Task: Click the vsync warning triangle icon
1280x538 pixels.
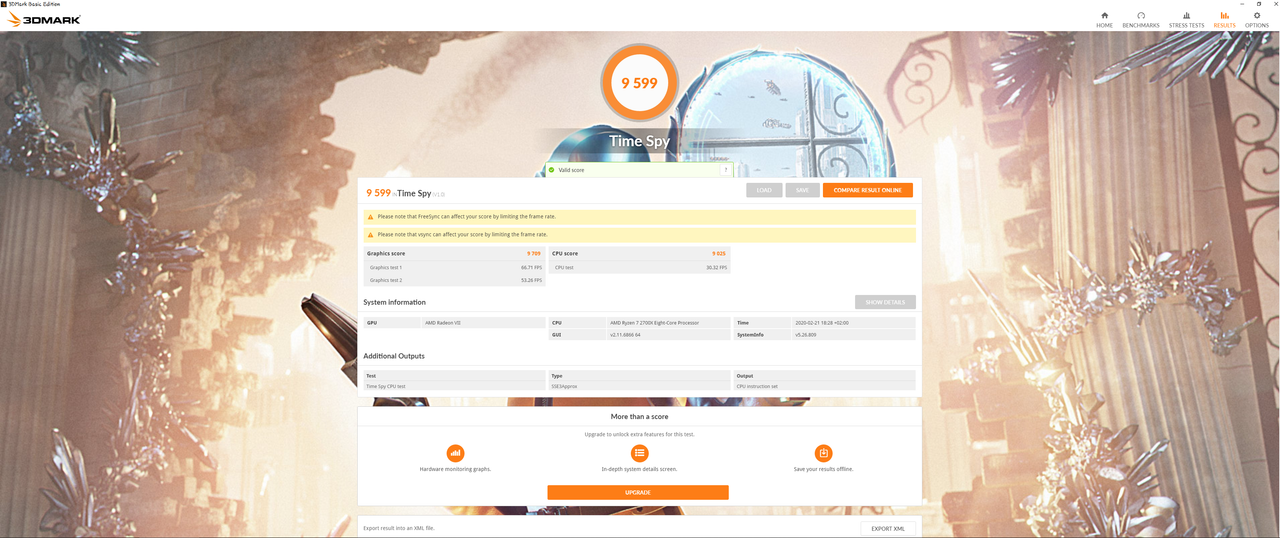Action: click(371, 234)
